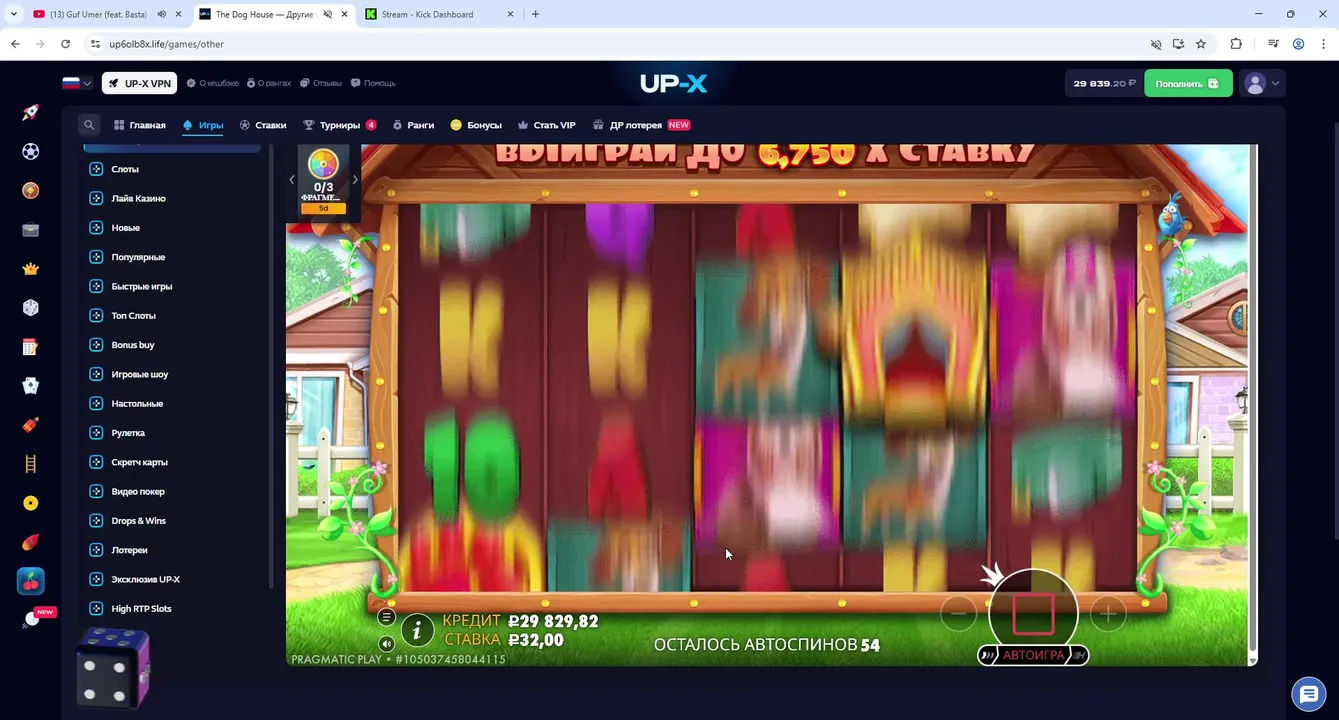
Task: Open the Бонусы tab
Action: [476, 125]
